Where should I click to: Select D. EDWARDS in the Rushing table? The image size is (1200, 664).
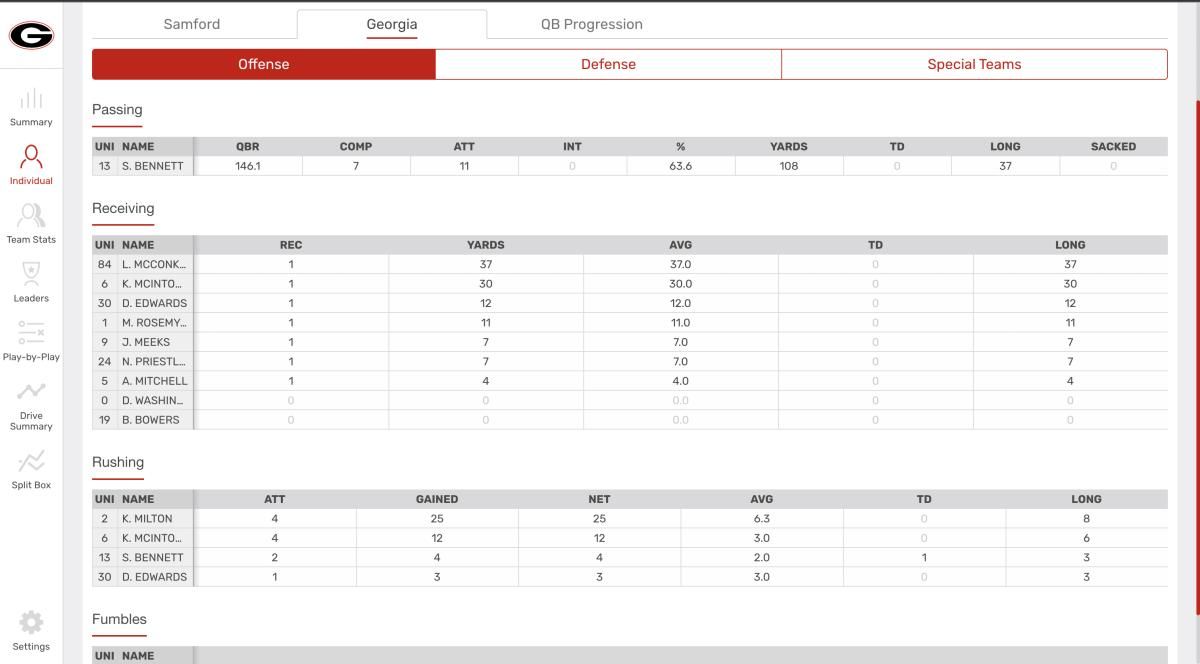154,577
